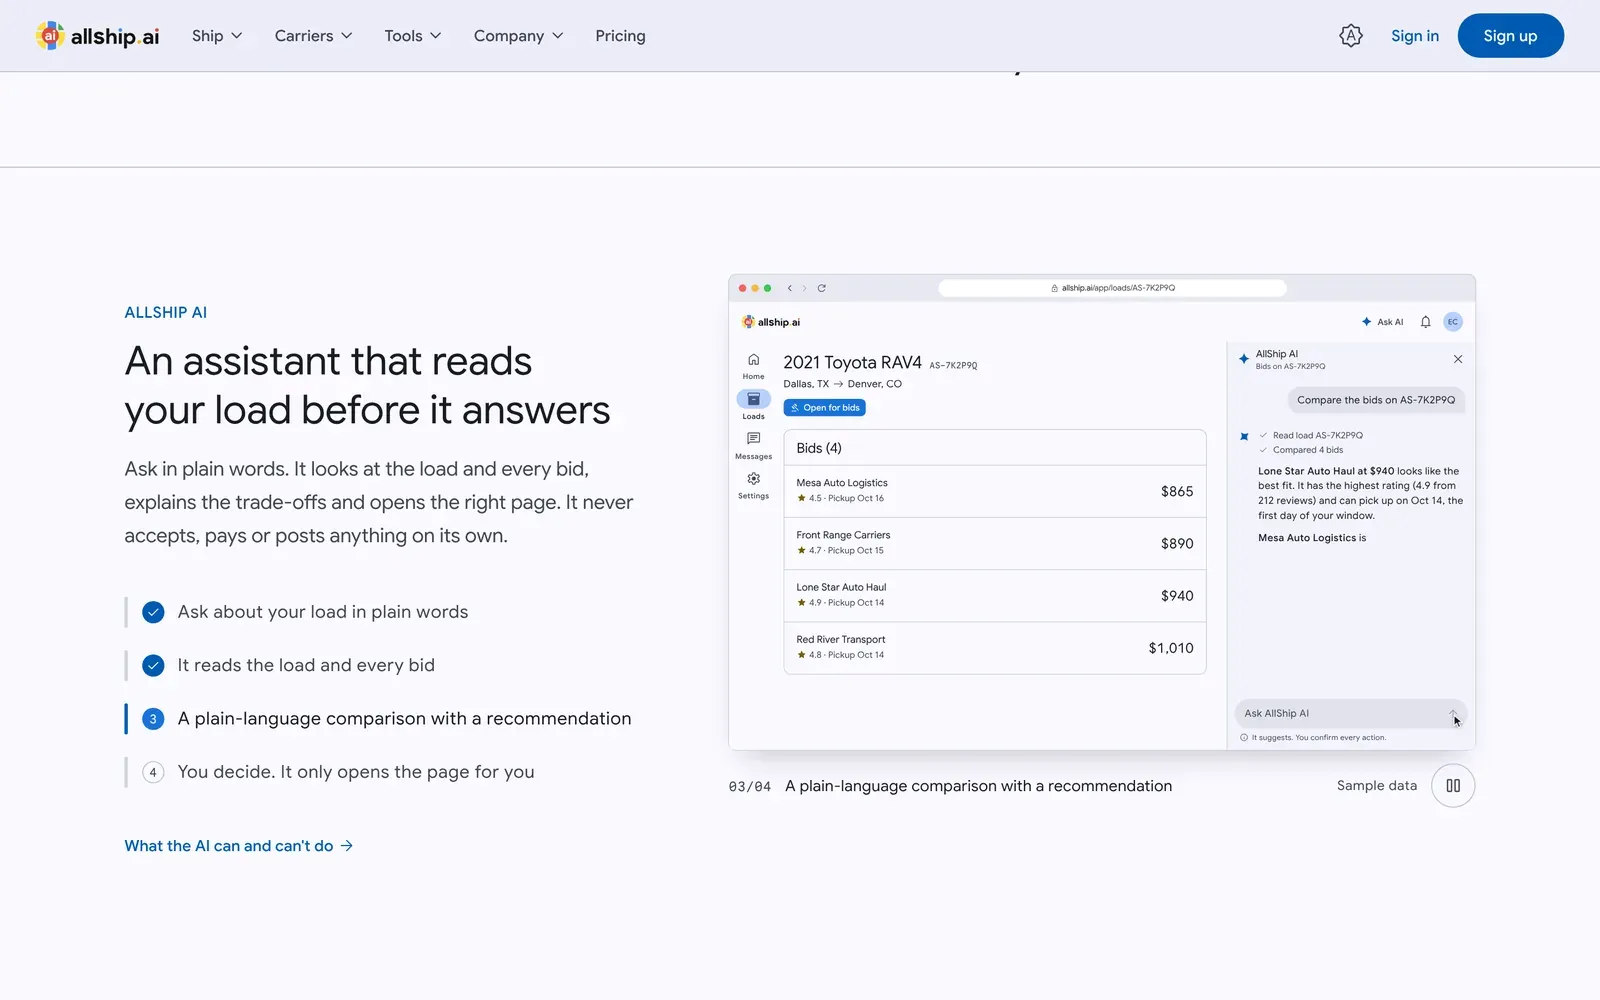Select the Lone Star Auto Haul bid row

(x=995, y=596)
